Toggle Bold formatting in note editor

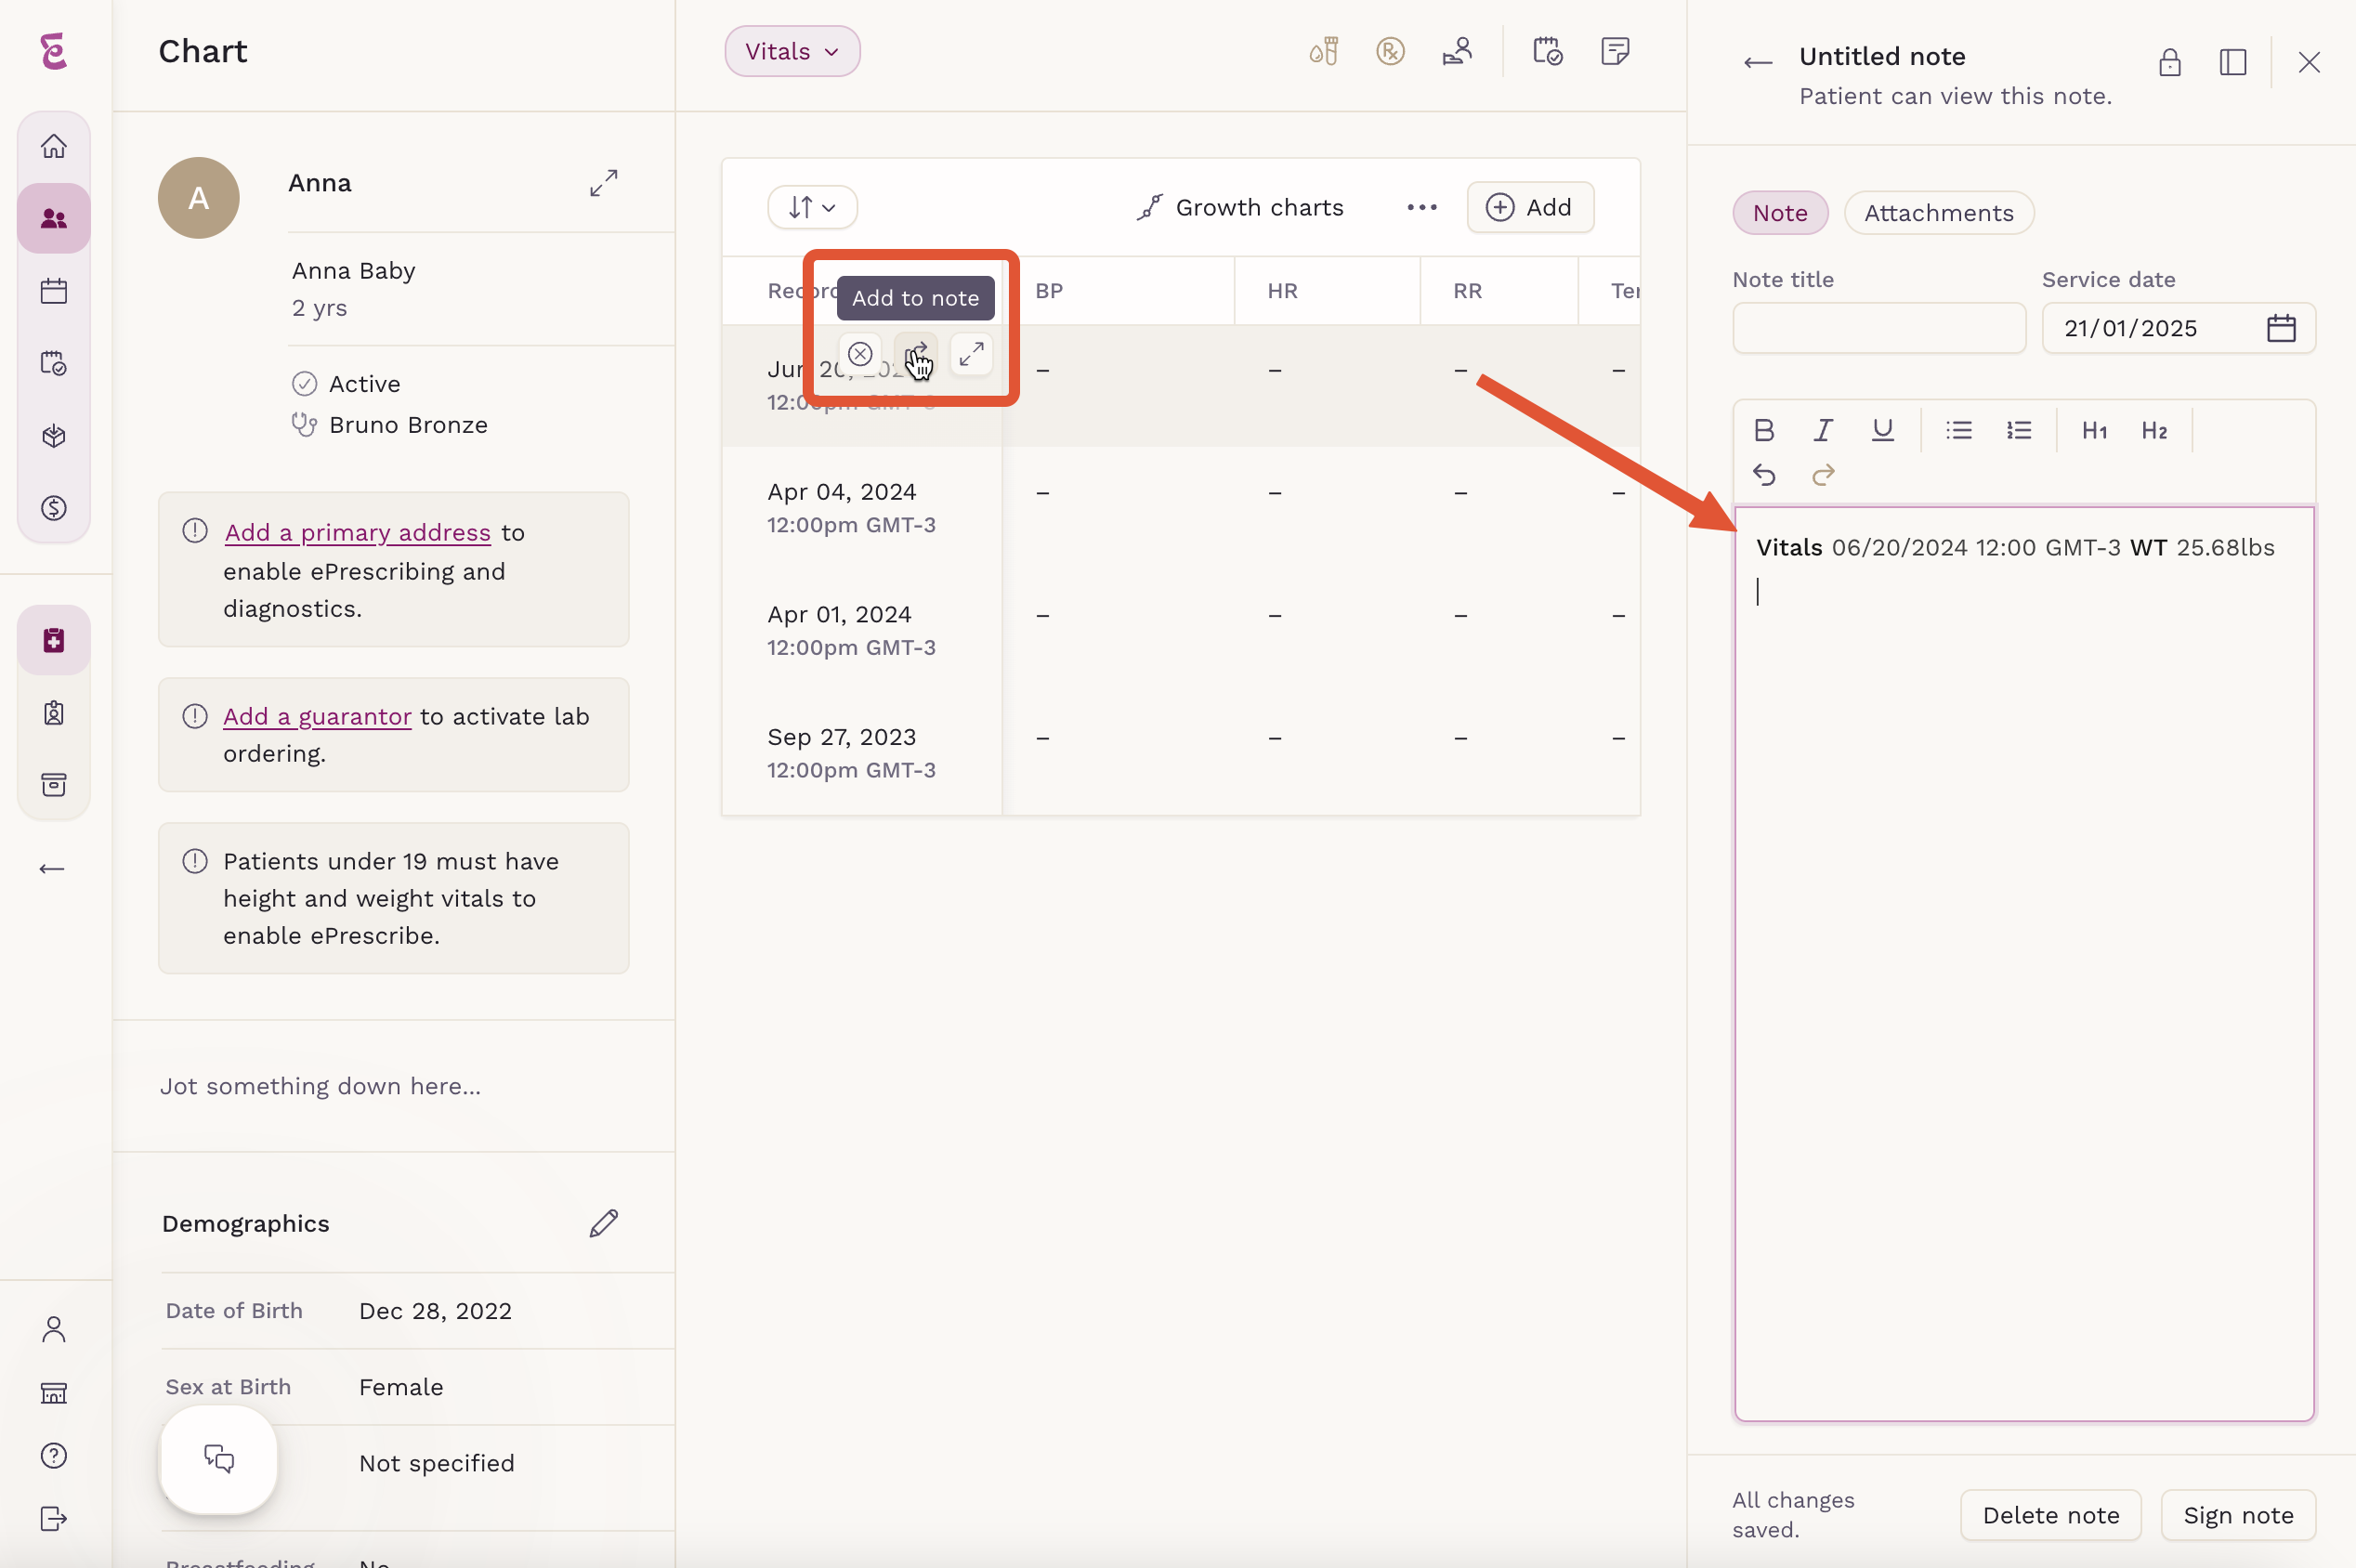tap(1764, 430)
